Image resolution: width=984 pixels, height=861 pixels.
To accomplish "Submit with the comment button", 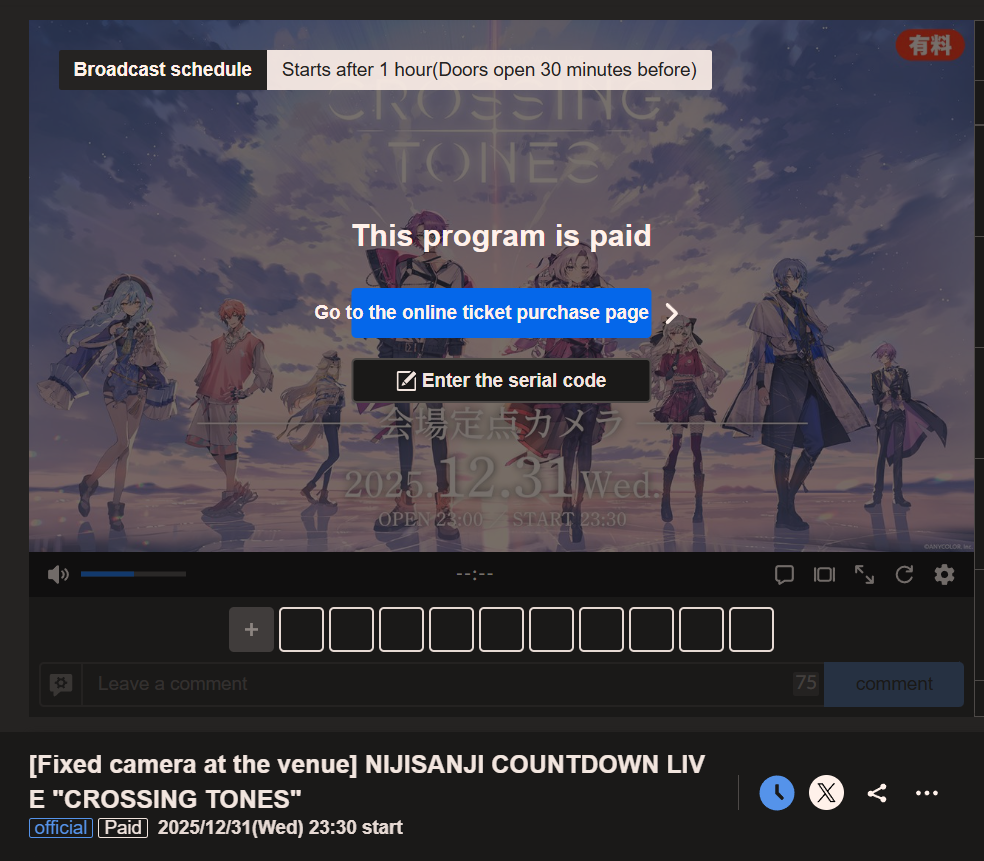I will coord(894,684).
